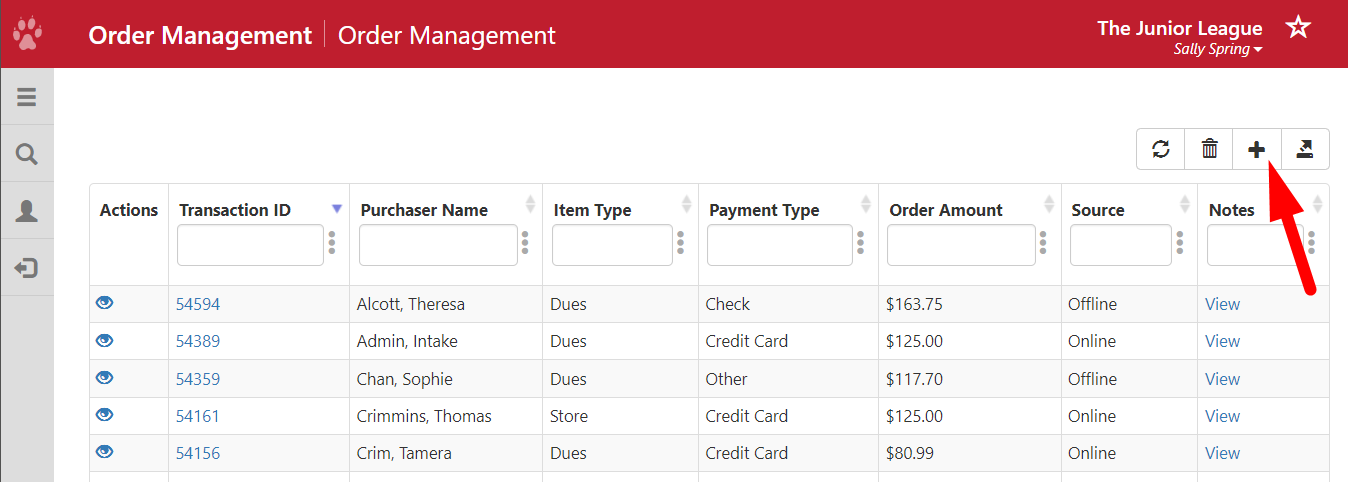Image resolution: width=1348 pixels, height=482 pixels.
Task: Click the bold Order Management breadcrumb title
Action: [200, 35]
